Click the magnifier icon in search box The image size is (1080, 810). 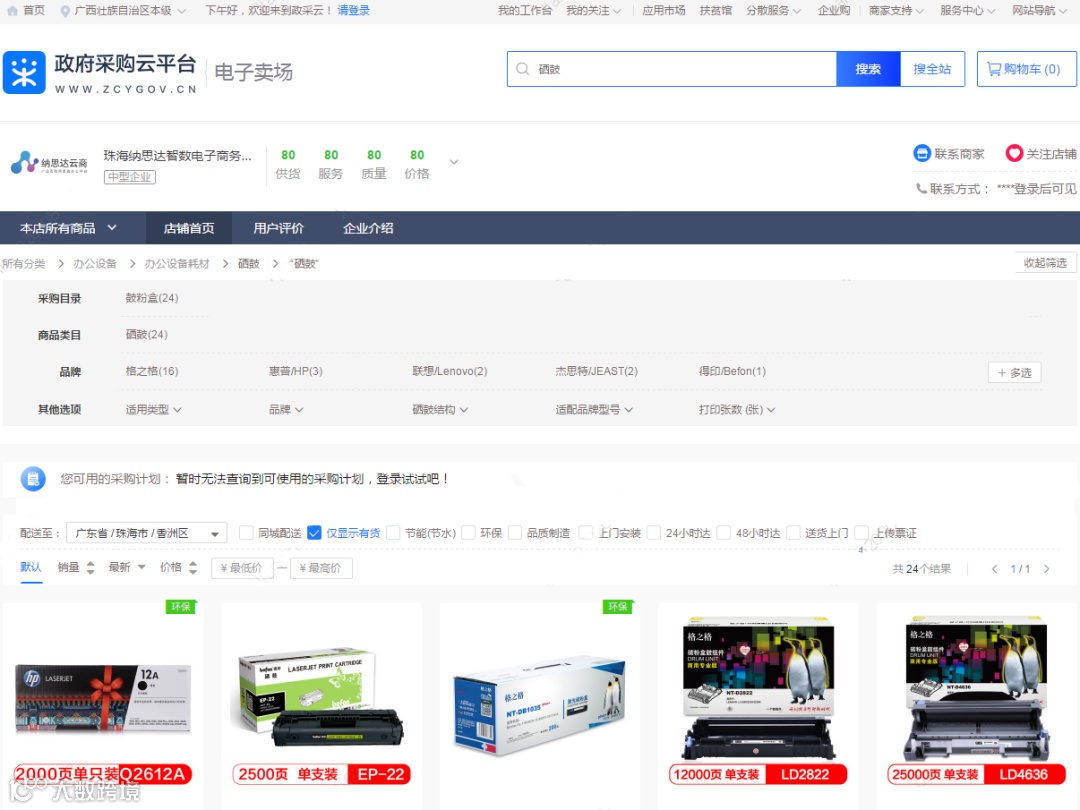(x=523, y=69)
